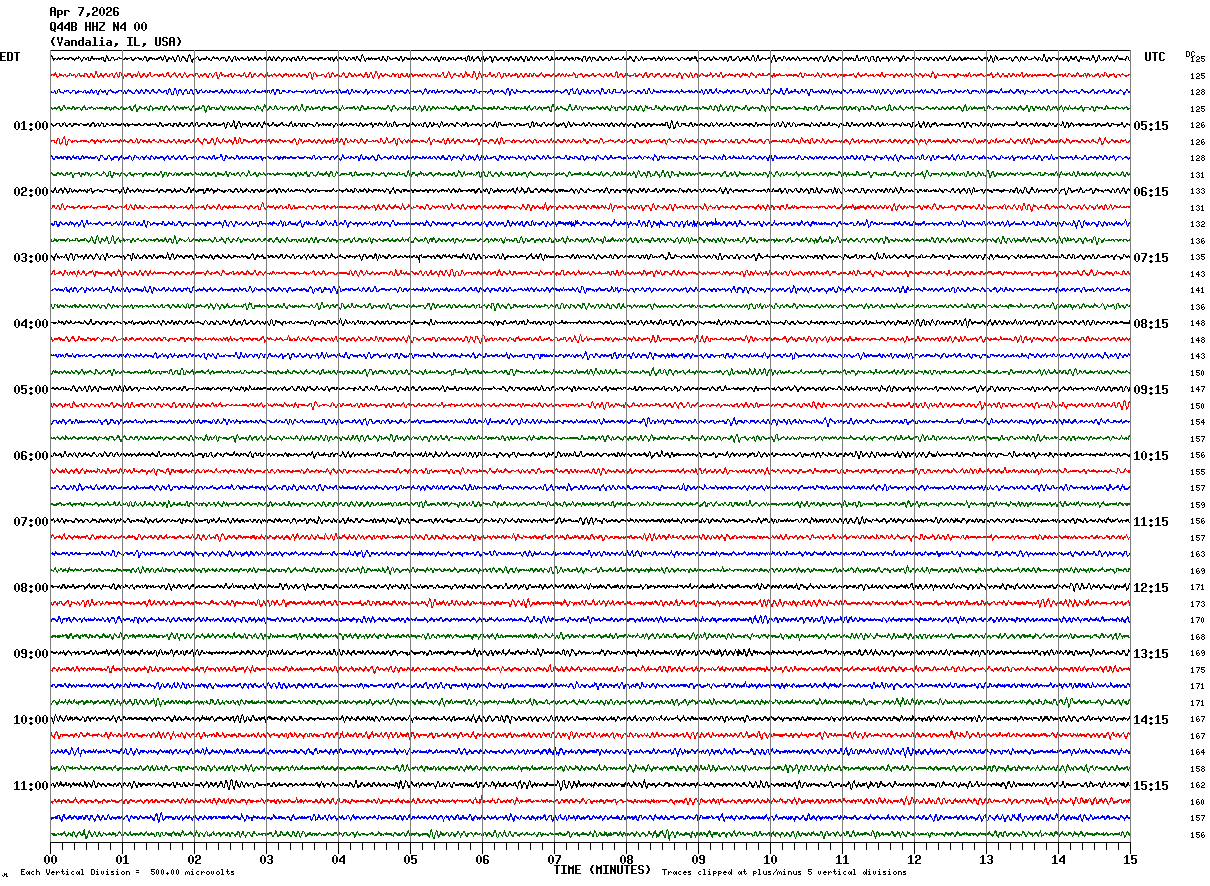The width and height of the screenshot is (1210, 886).
Task: Click the DC offset value 162
Action: (1197, 786)
